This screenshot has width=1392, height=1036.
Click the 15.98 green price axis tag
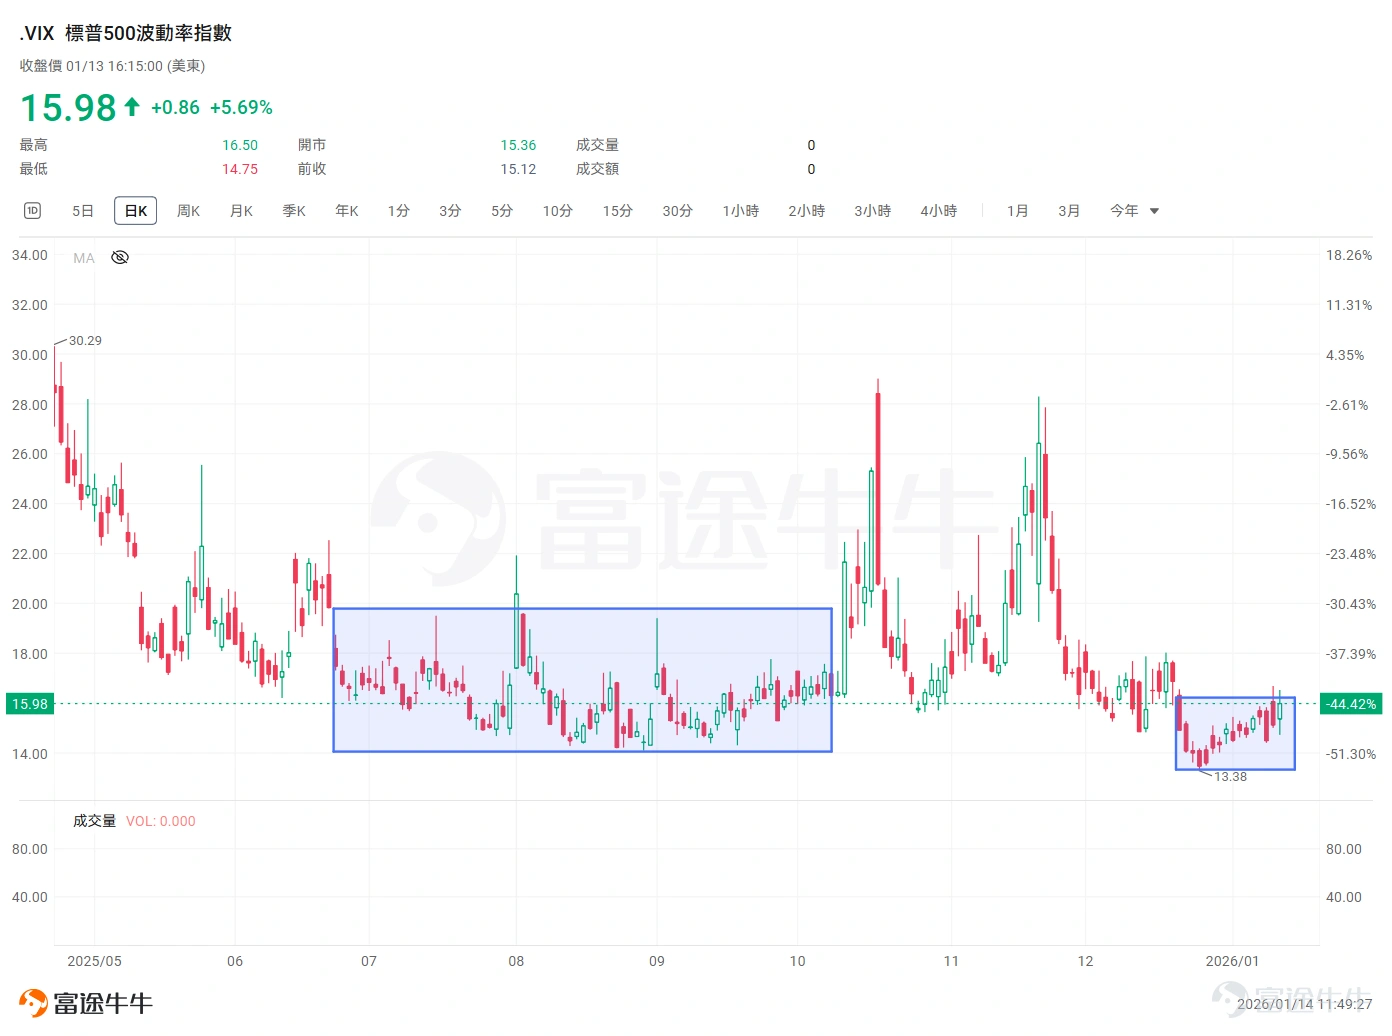pos(29,704)
